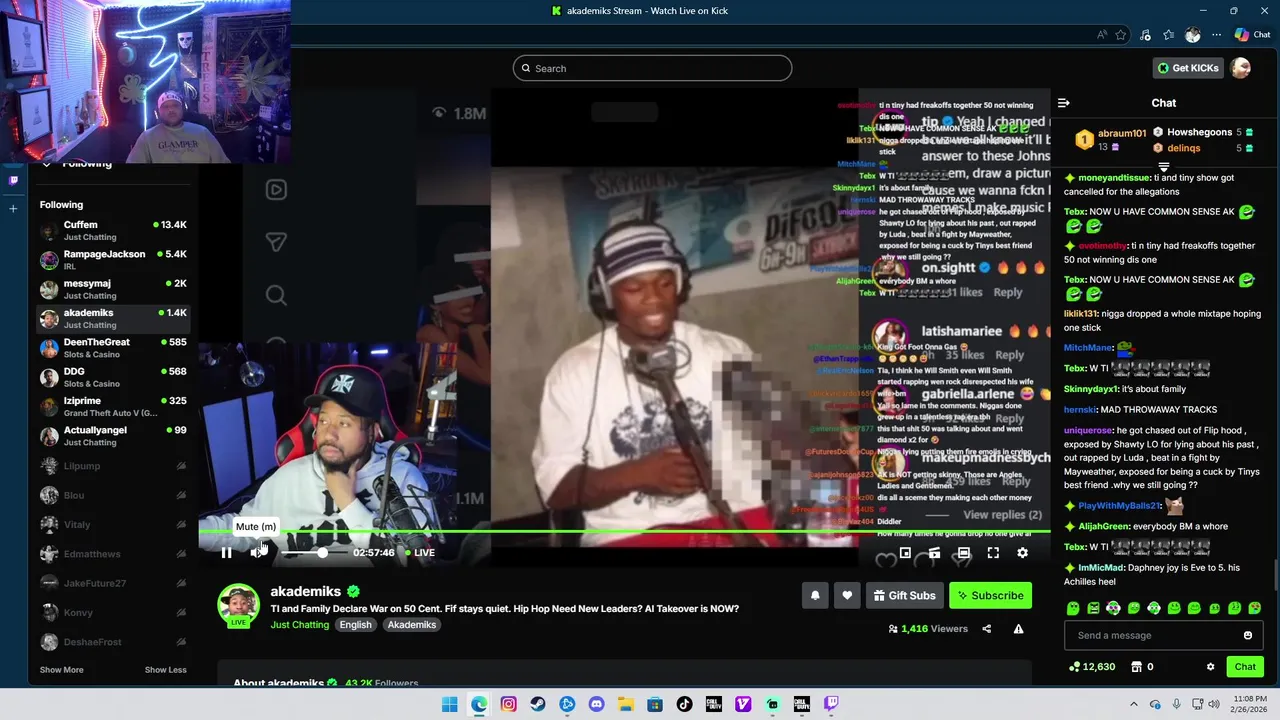
Task: Open TikTok from taskbar
Action: tap(684, 704)
